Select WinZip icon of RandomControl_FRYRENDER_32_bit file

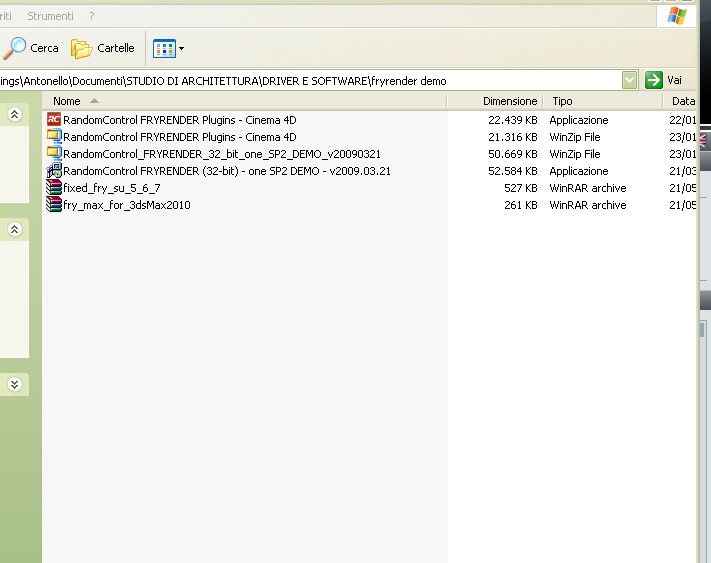(x=54, y=154)
